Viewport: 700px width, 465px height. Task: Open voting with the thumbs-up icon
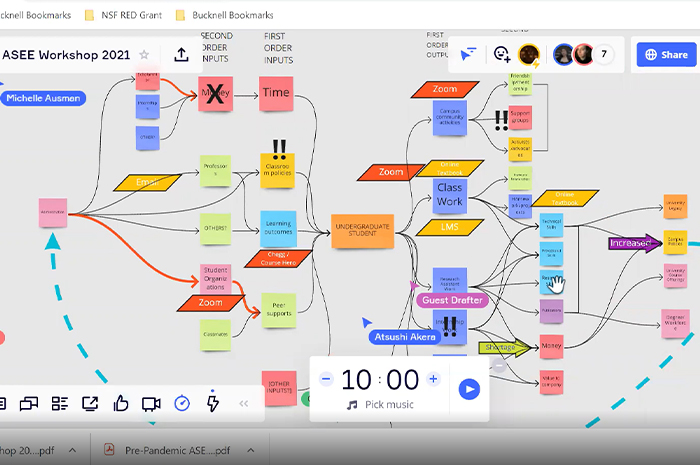121,403
